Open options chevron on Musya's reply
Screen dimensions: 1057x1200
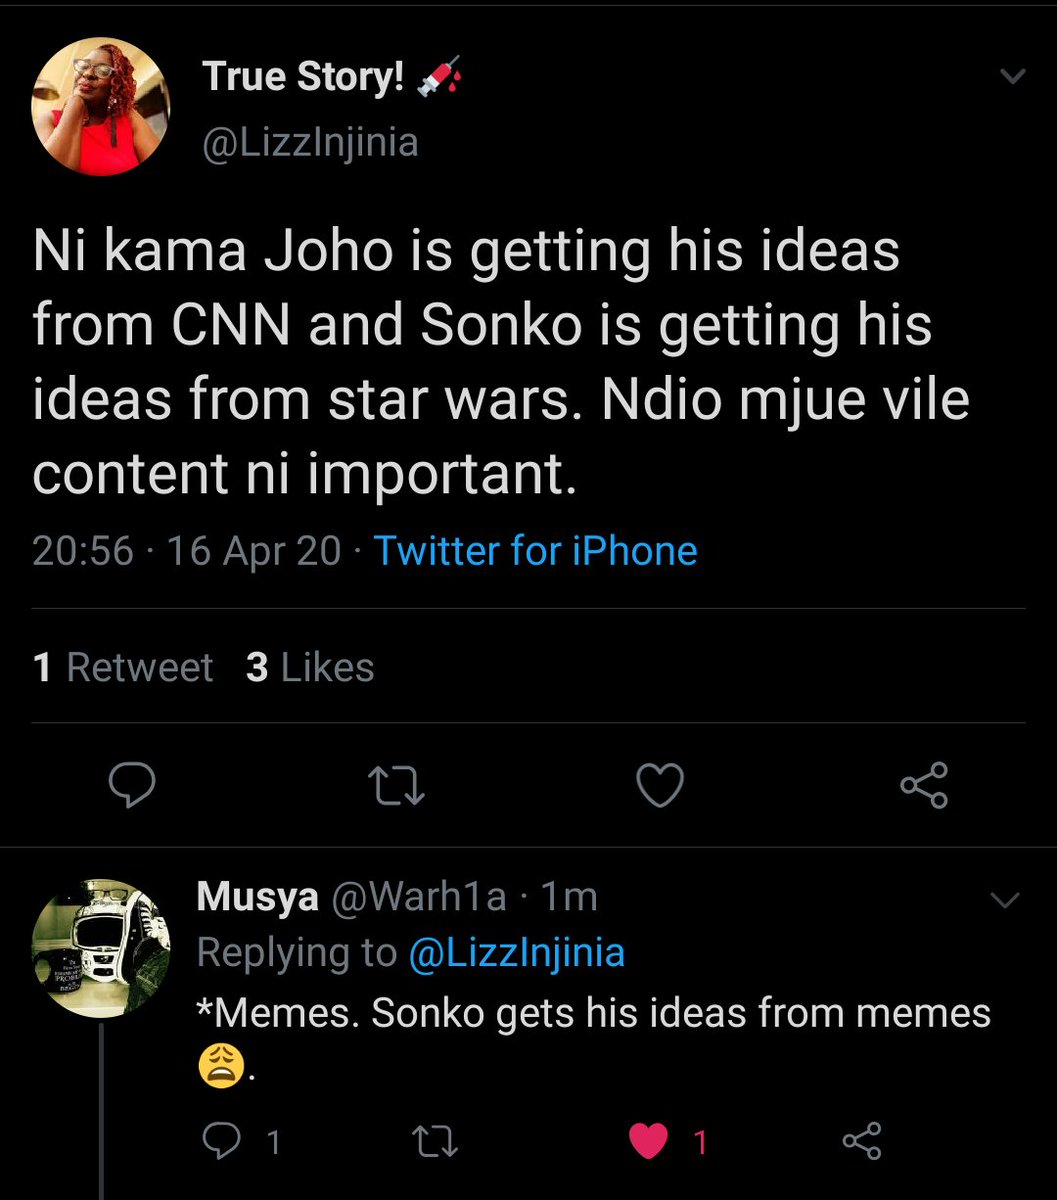(1003, 900)
